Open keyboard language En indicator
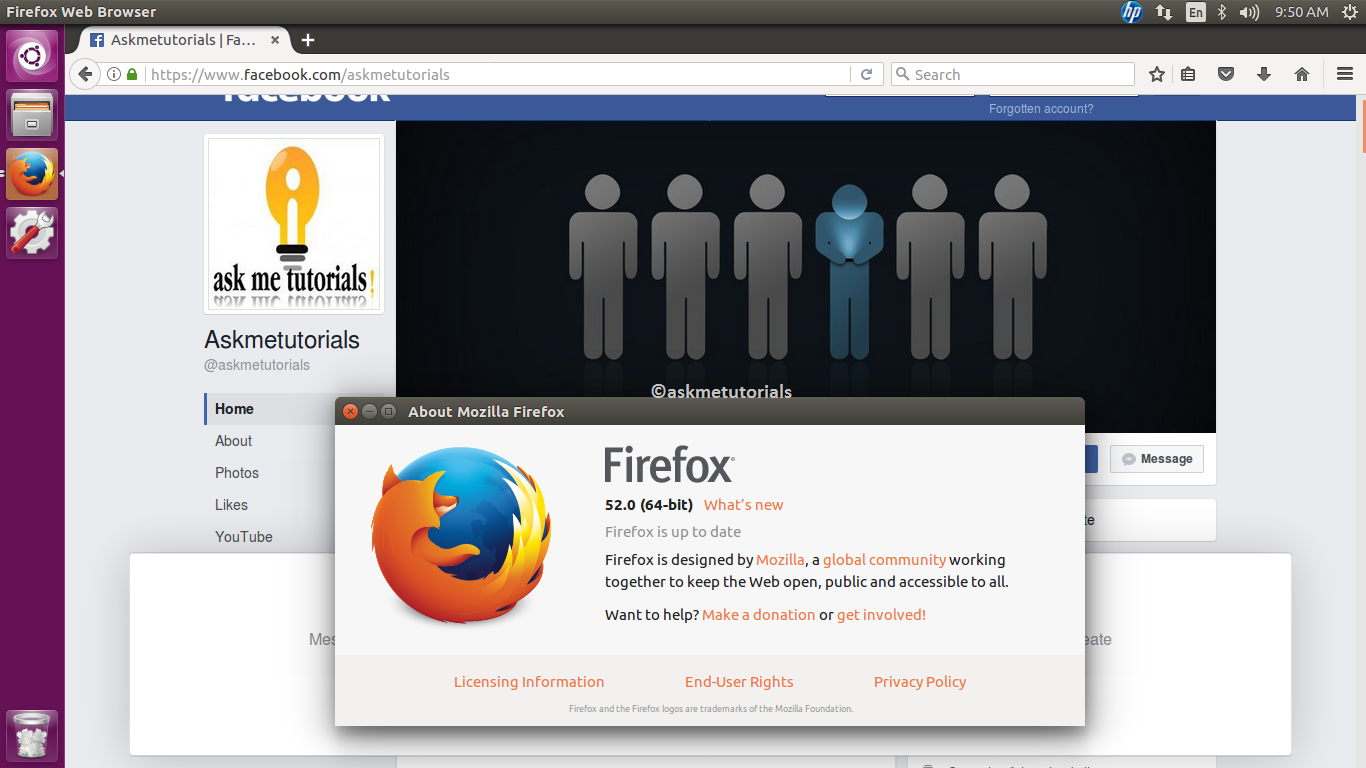1366x768 pixels. 1196,12
